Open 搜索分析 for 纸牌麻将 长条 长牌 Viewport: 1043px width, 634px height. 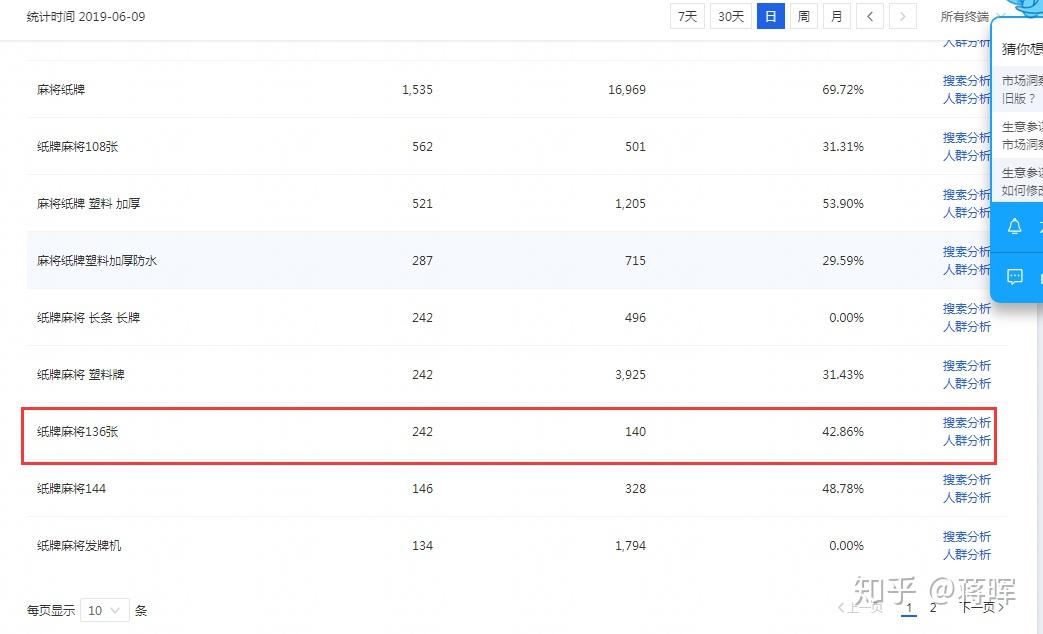[967, 309]
